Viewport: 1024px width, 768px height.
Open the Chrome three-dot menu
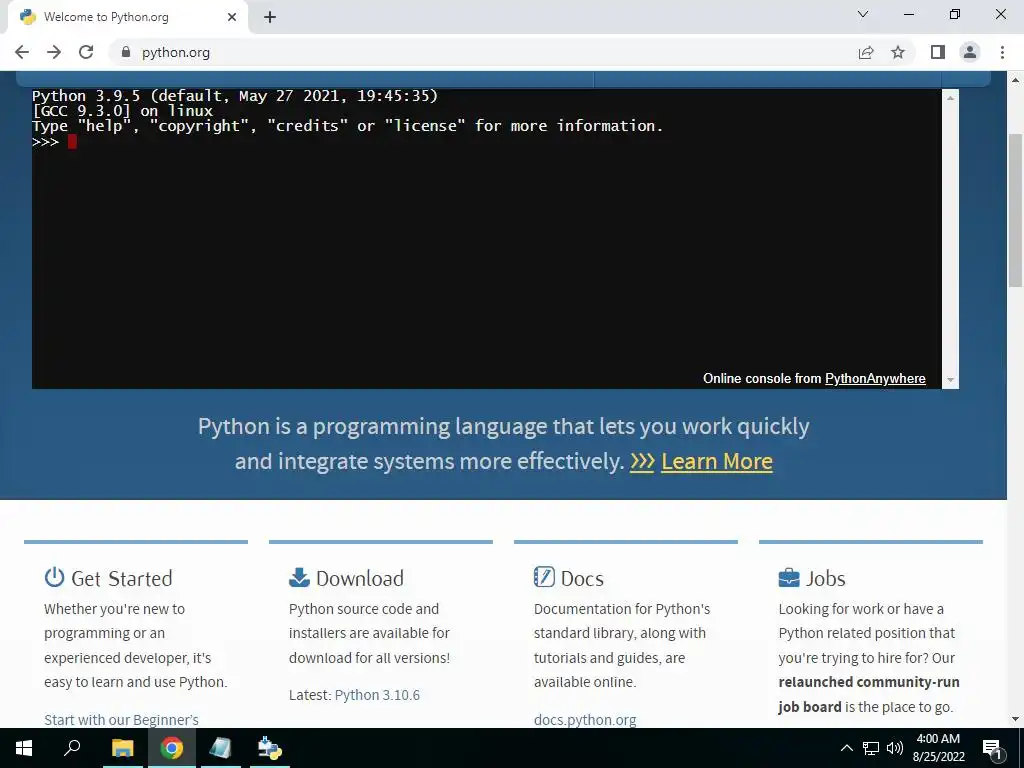click(x=1002, y=52)
